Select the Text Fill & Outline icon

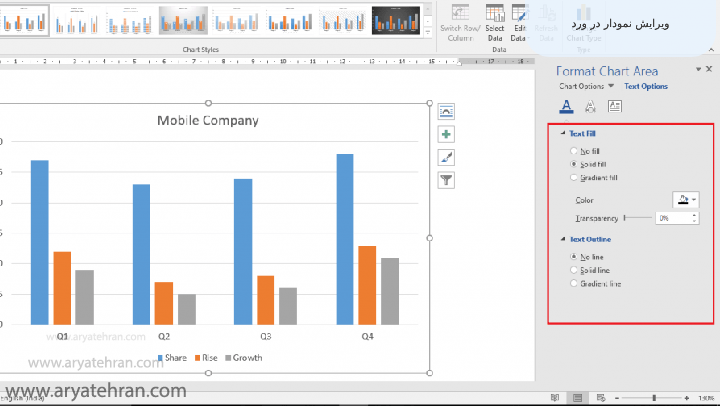(x=566, y=106)
